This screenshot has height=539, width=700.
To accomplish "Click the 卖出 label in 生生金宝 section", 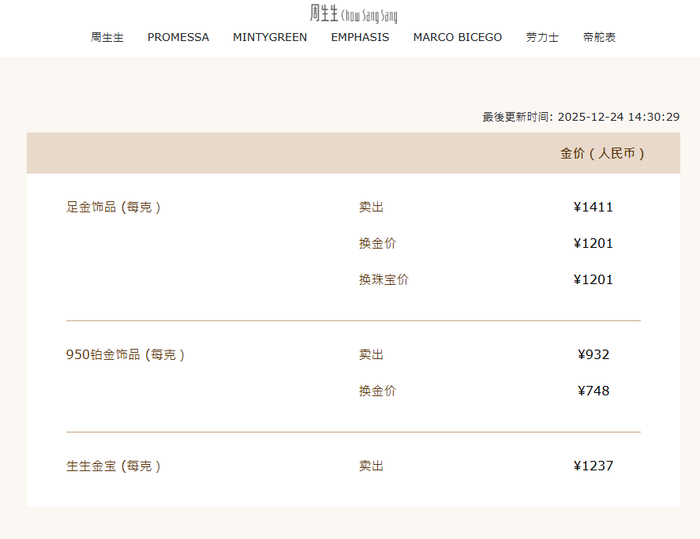I will coord(371,466).
